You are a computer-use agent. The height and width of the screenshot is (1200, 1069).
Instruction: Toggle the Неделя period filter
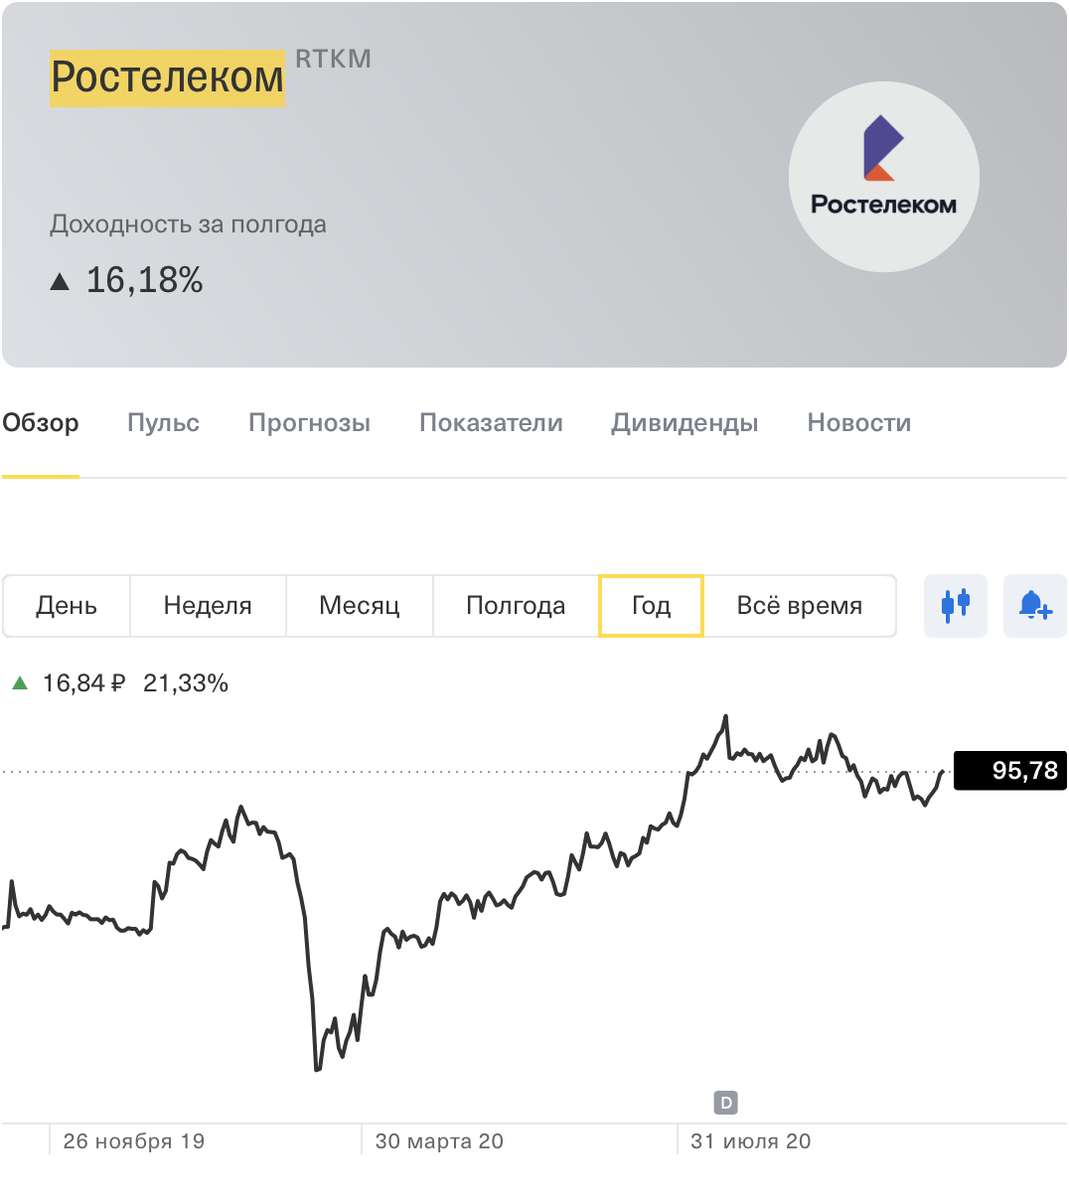coord(207,605)
